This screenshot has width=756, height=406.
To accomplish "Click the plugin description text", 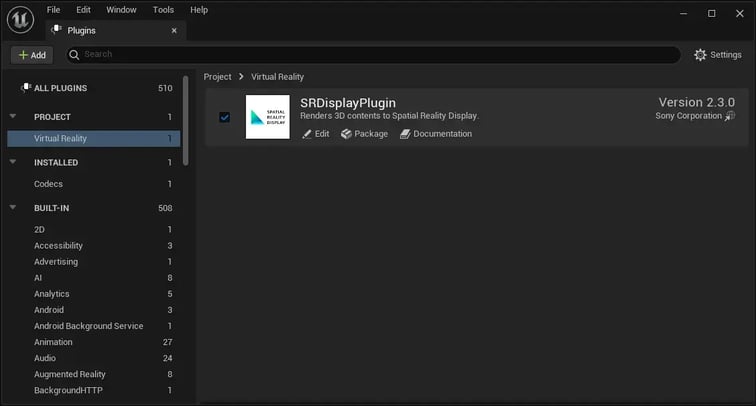I will [x=389, y=116].
